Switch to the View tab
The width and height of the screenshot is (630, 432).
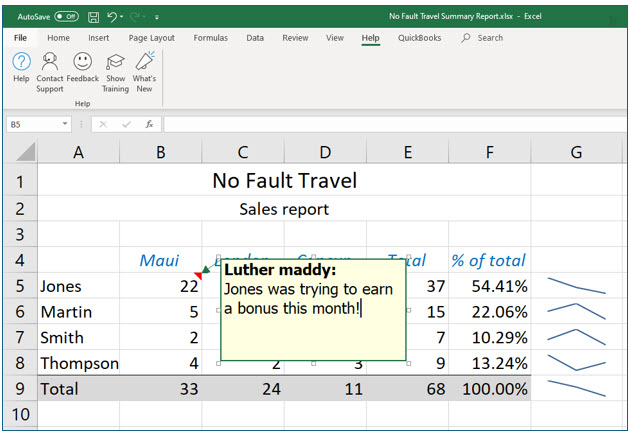tap(335, 38)
